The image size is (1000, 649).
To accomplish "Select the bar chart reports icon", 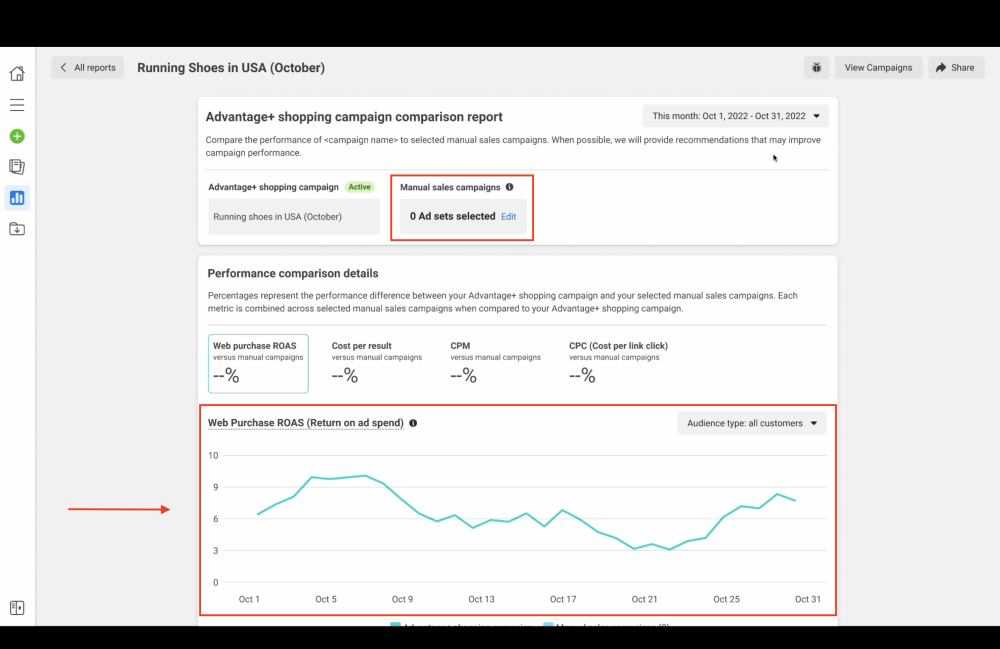I will [x=17, y=198].
